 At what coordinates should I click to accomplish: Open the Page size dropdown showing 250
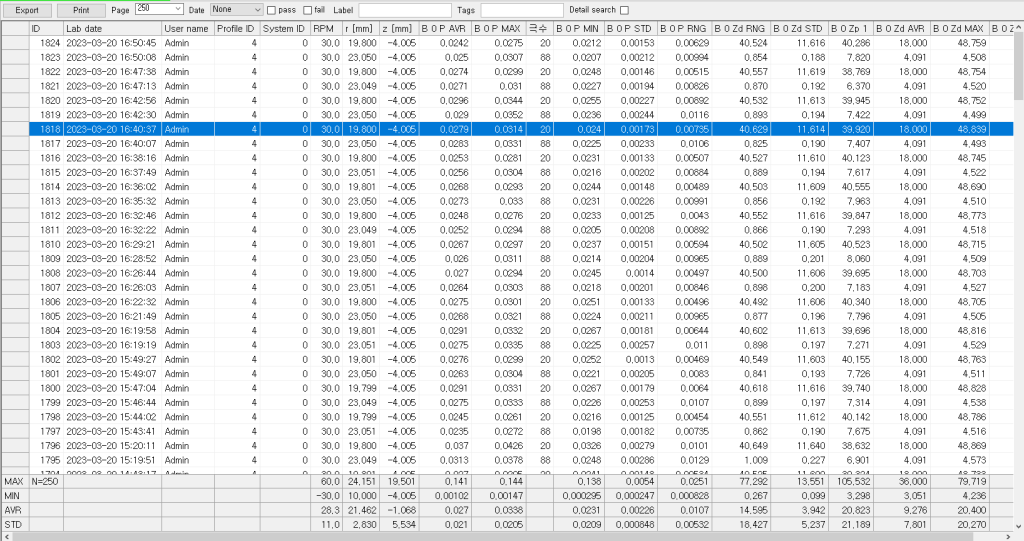tap(158, 9)
